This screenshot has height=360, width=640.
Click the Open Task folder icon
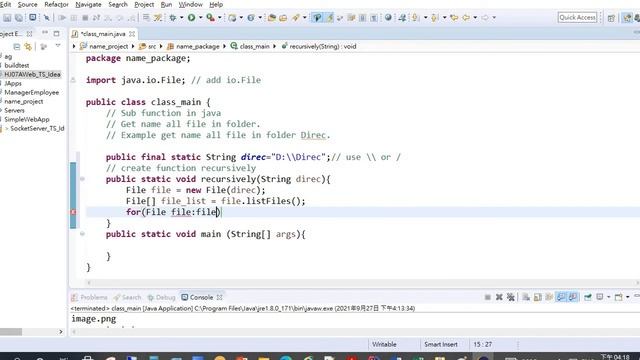click(x=283, y=18)
